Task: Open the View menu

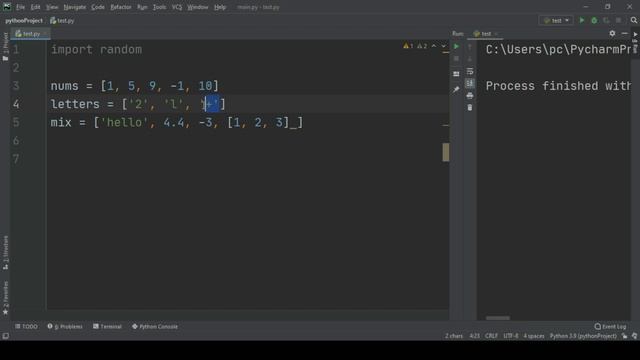Action: [x=52, y=7]
